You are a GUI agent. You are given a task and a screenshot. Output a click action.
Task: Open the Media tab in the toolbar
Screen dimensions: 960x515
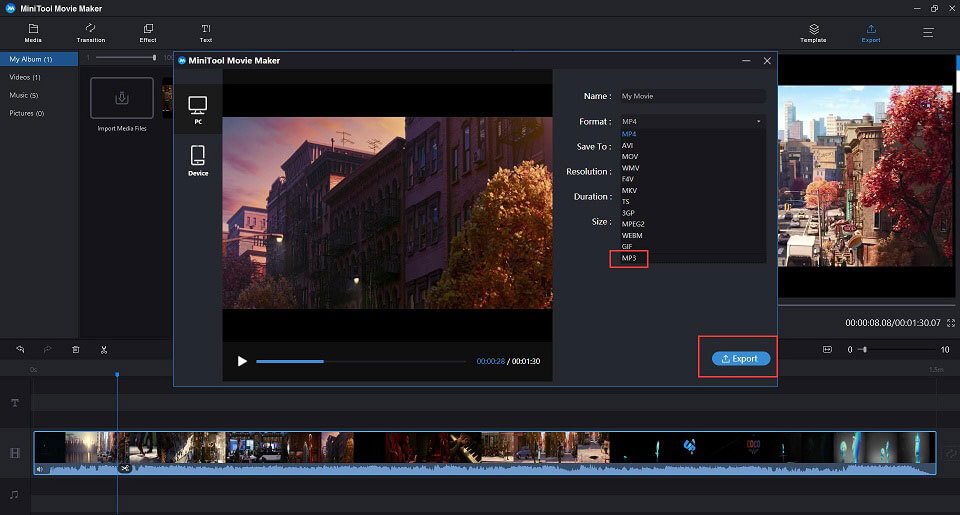click(x=33, y=33)
